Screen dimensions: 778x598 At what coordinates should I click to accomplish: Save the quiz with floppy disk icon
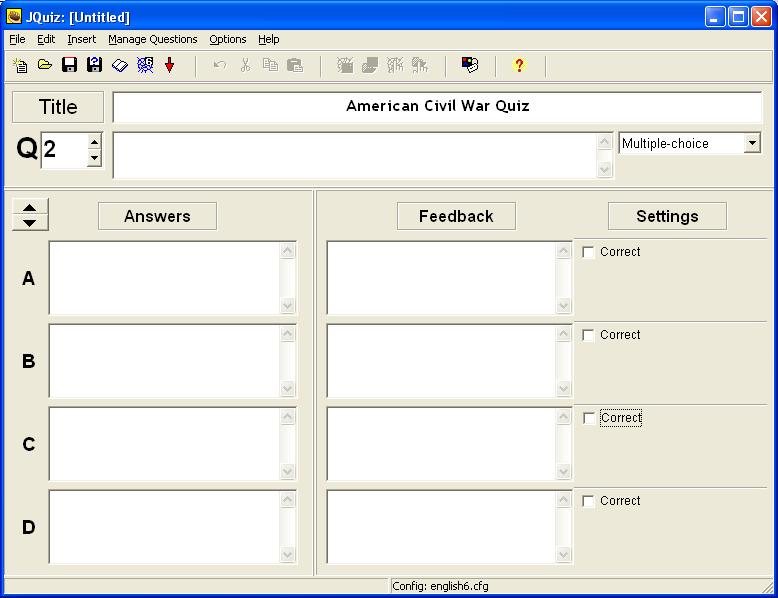click(x=69, y=65)
